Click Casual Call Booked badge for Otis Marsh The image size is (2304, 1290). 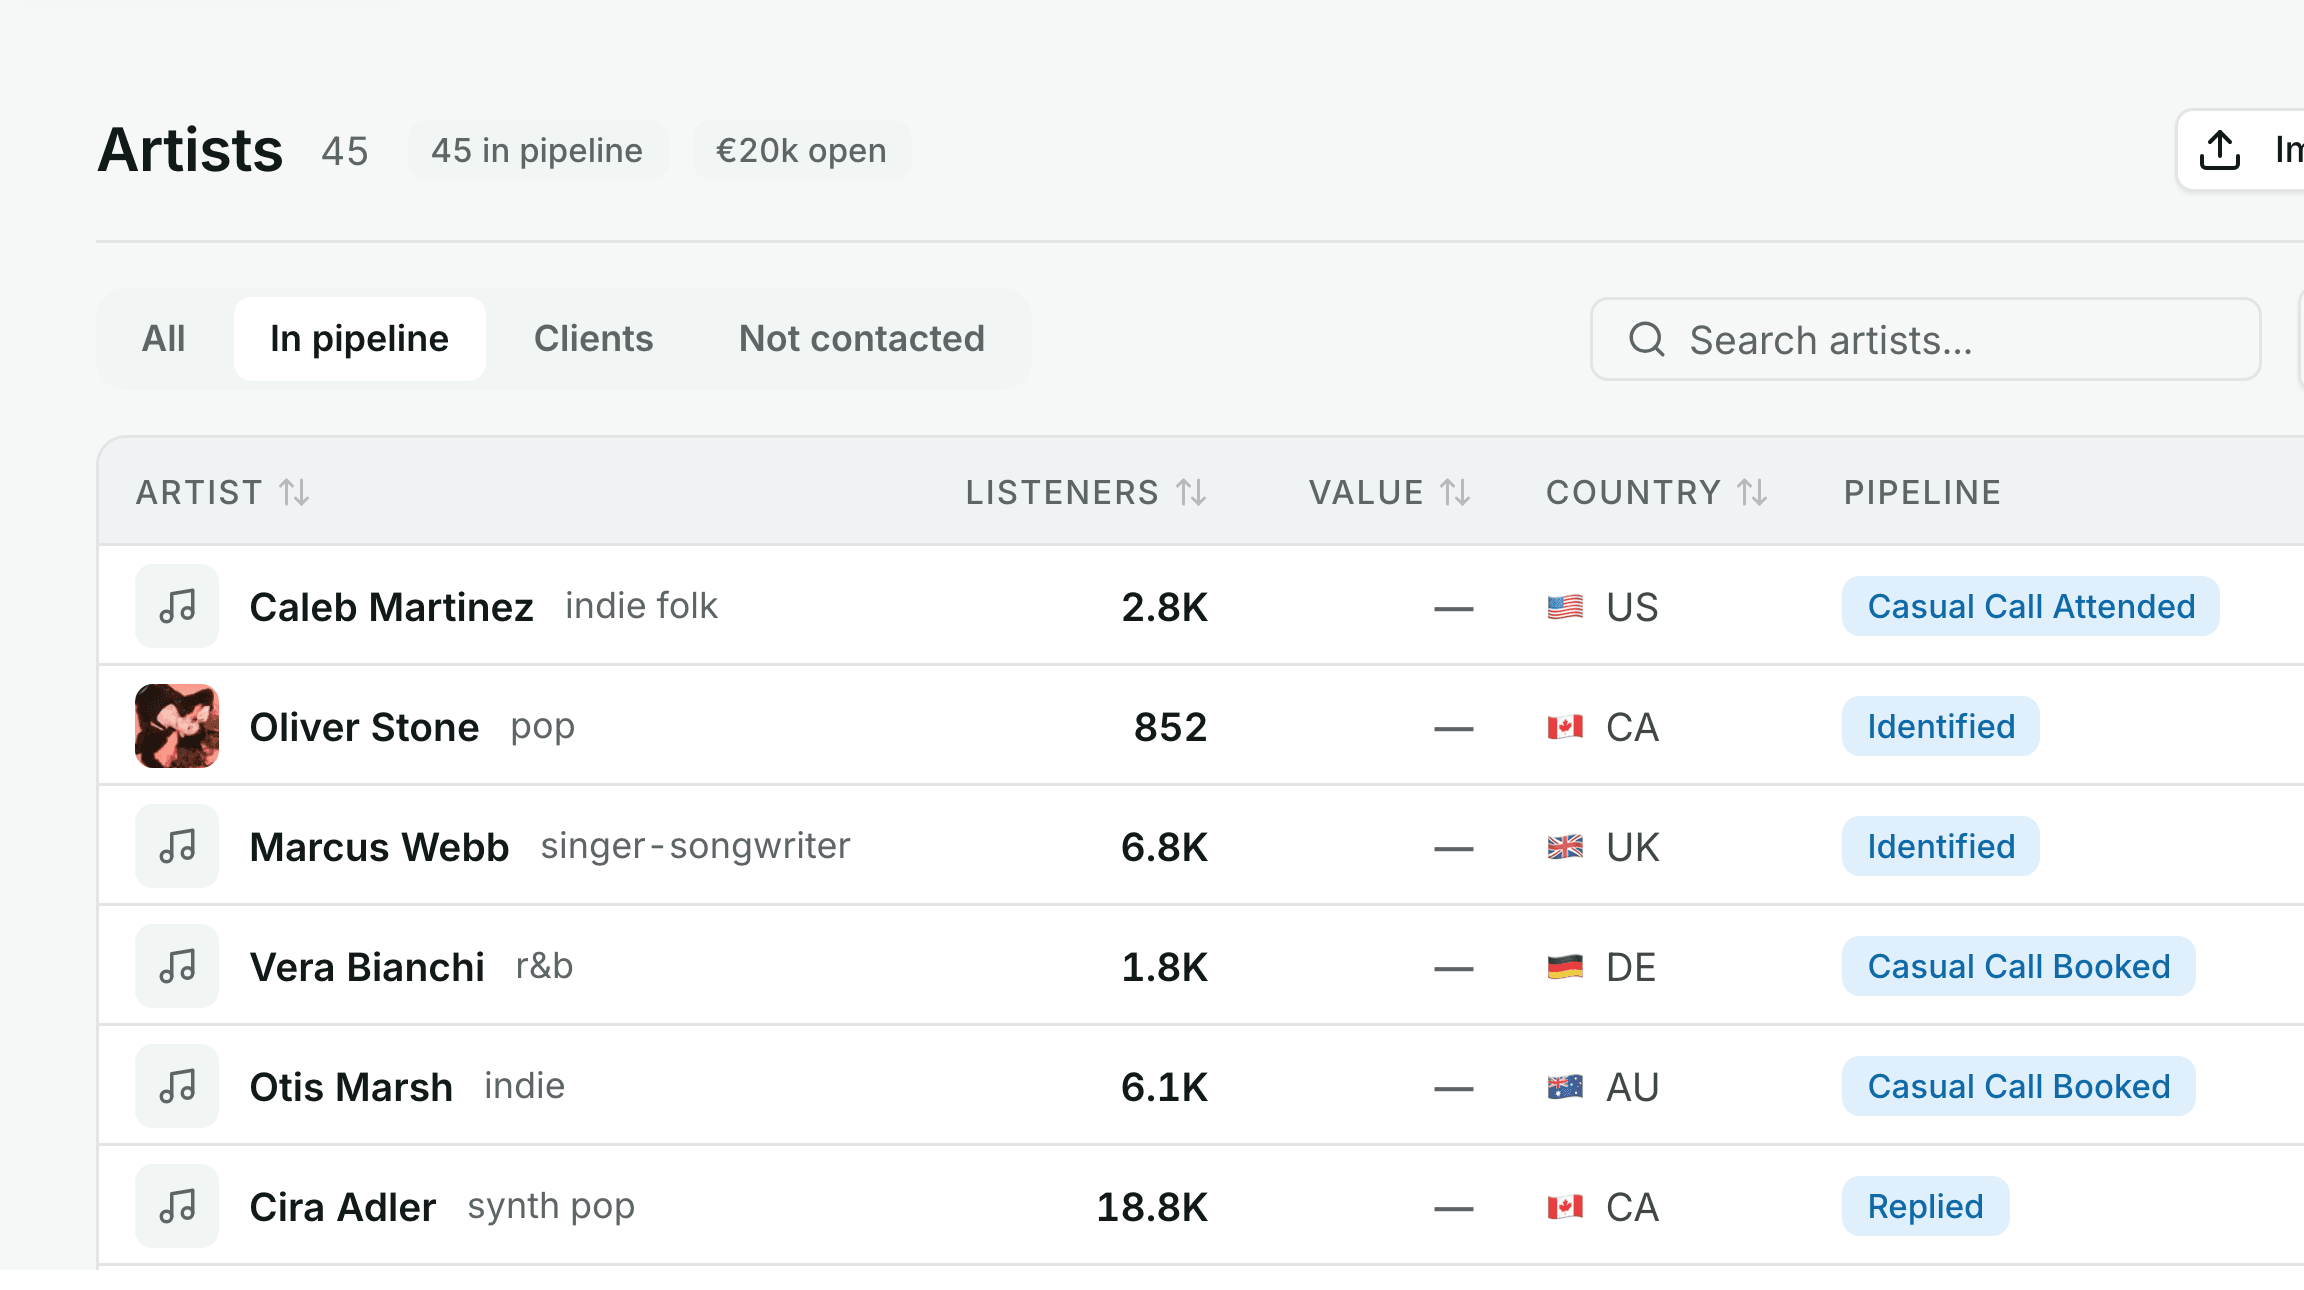coord(2019,1086)
